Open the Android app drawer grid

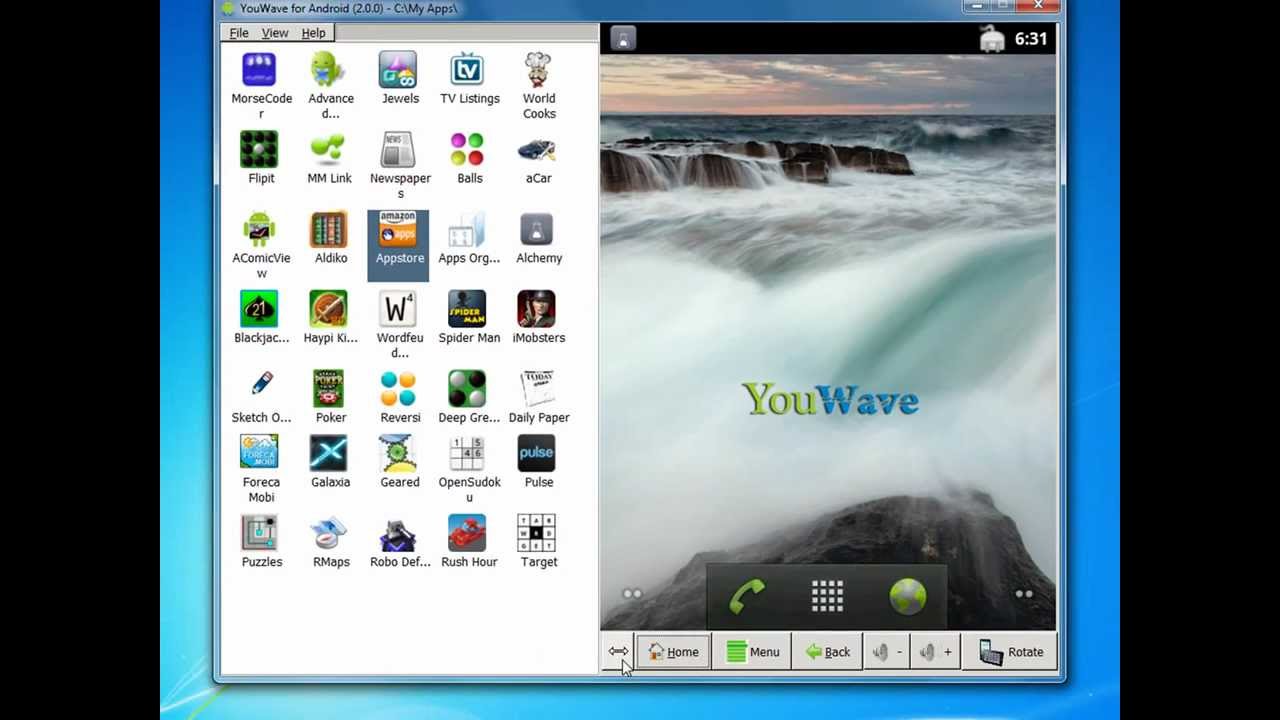click(827, 597)
